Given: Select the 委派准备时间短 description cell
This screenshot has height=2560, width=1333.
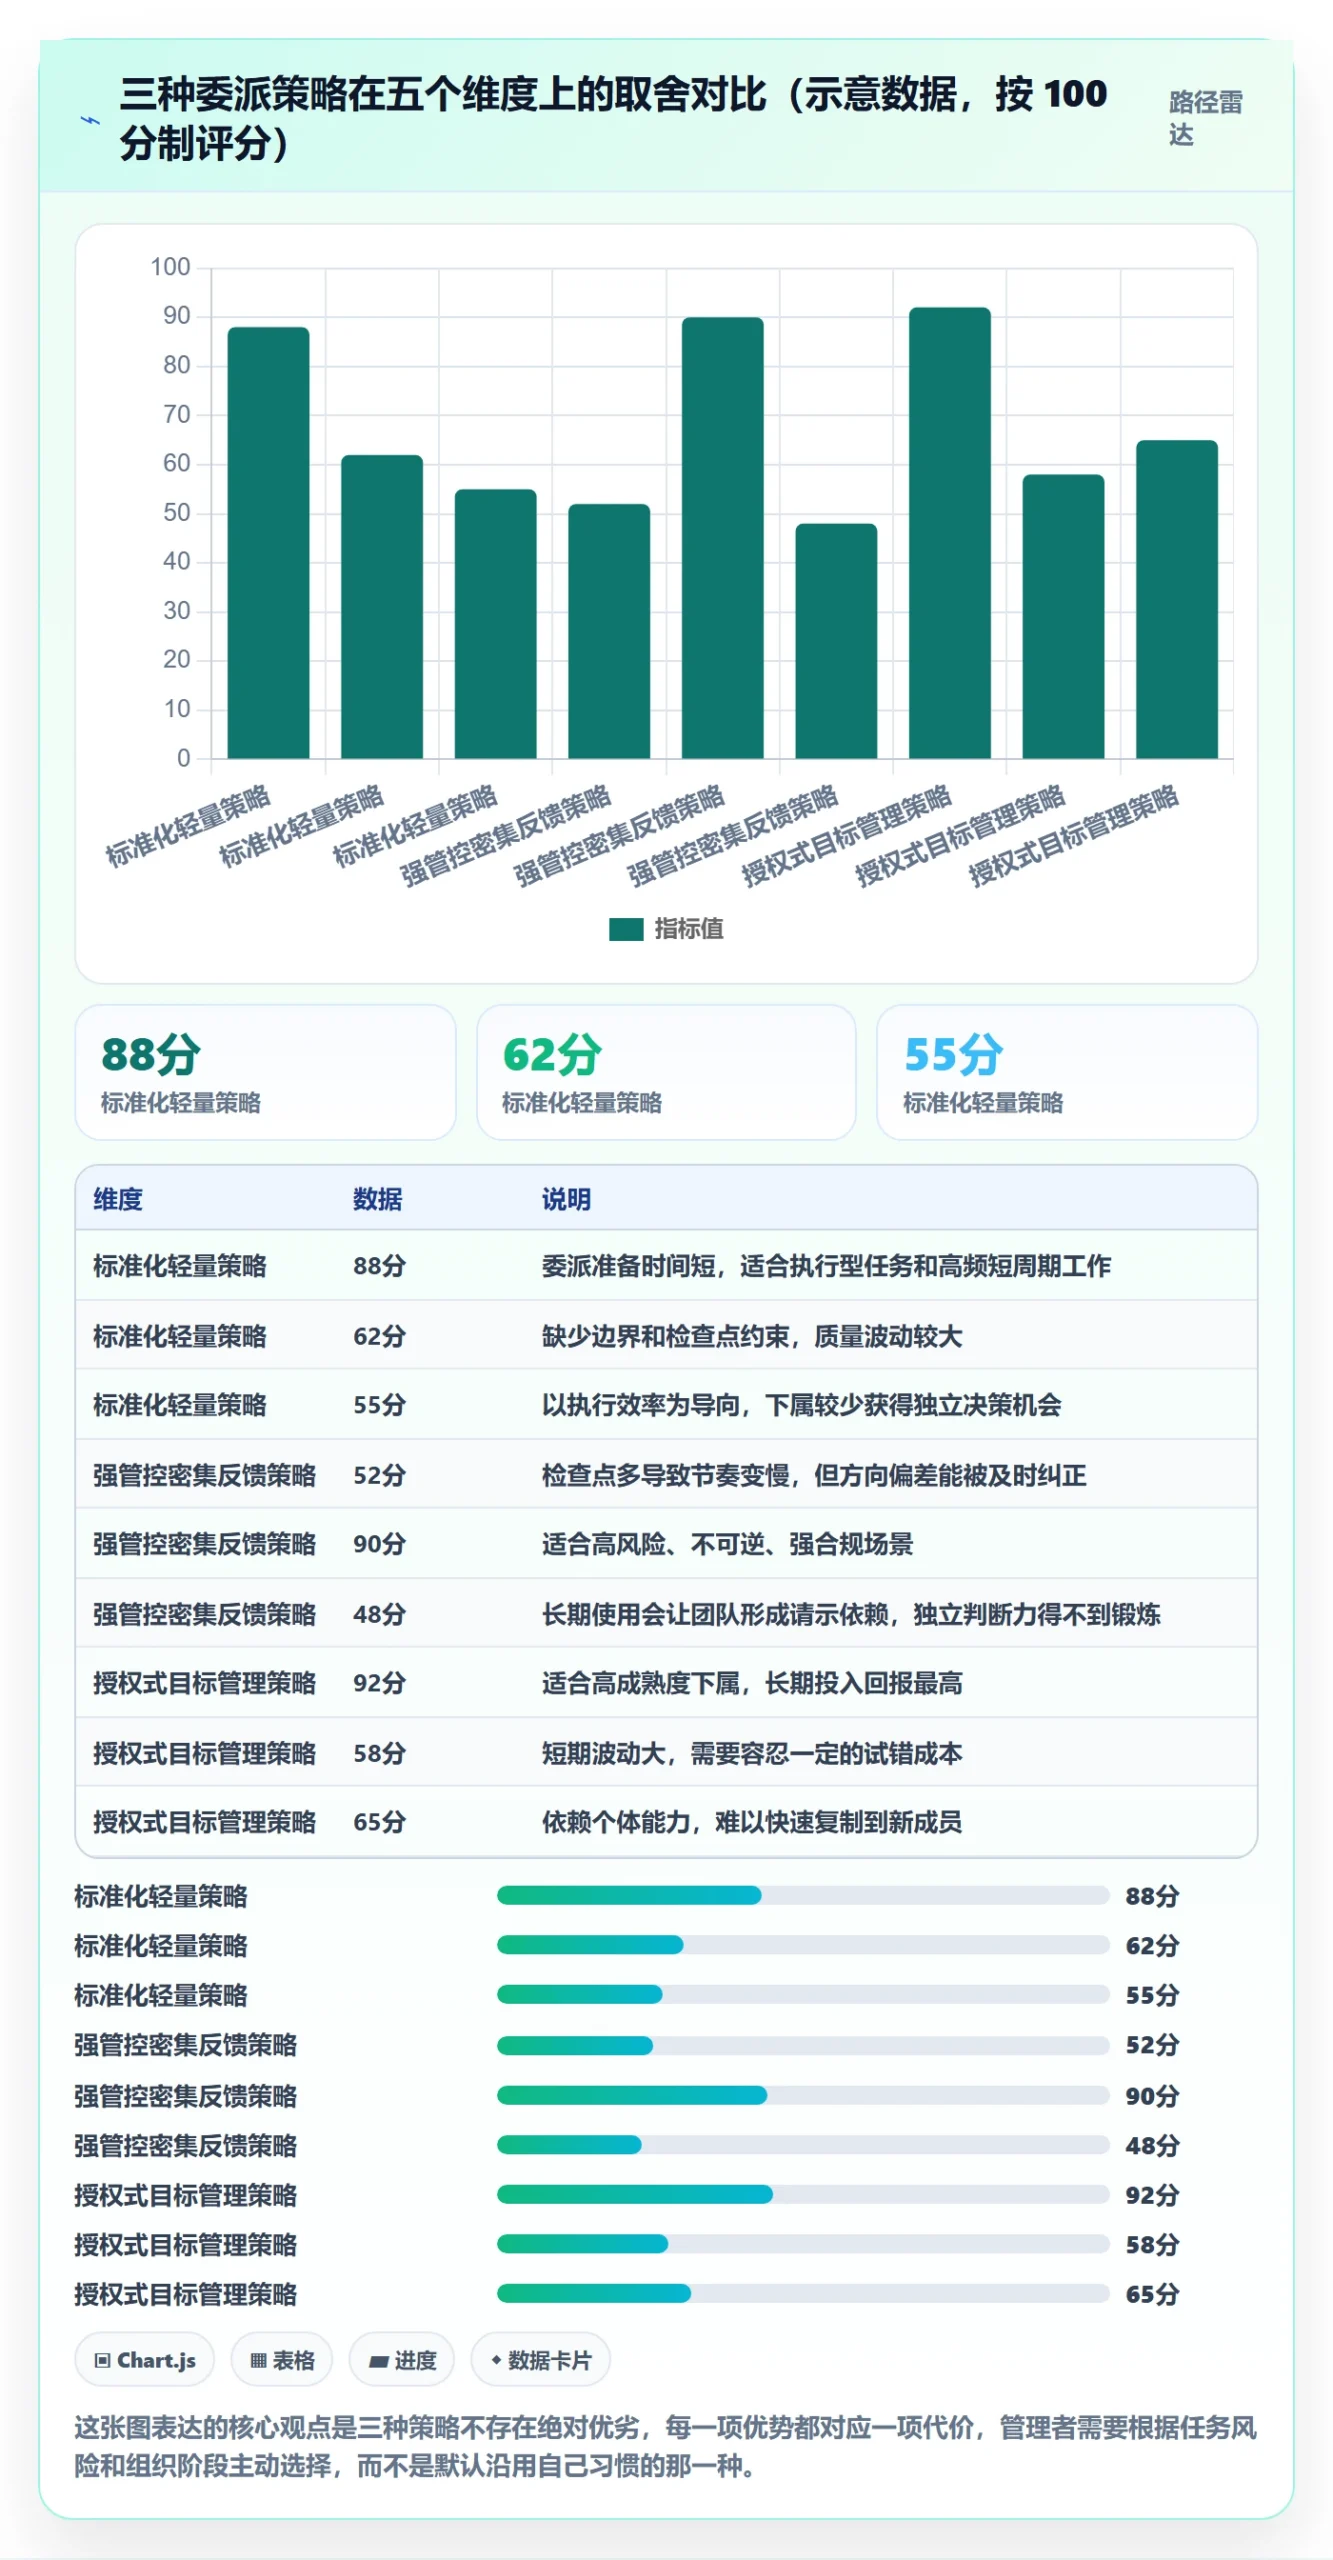Looking at the screenshot, I should (x=826, y=1266).
